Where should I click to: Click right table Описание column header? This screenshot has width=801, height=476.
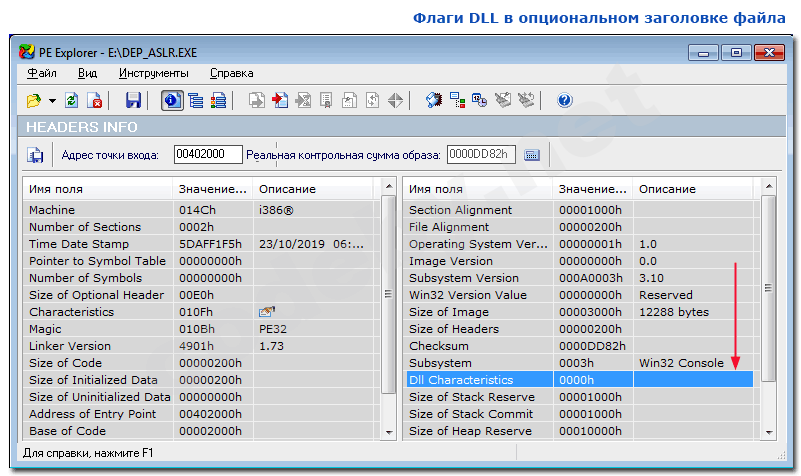coord(692,189)
